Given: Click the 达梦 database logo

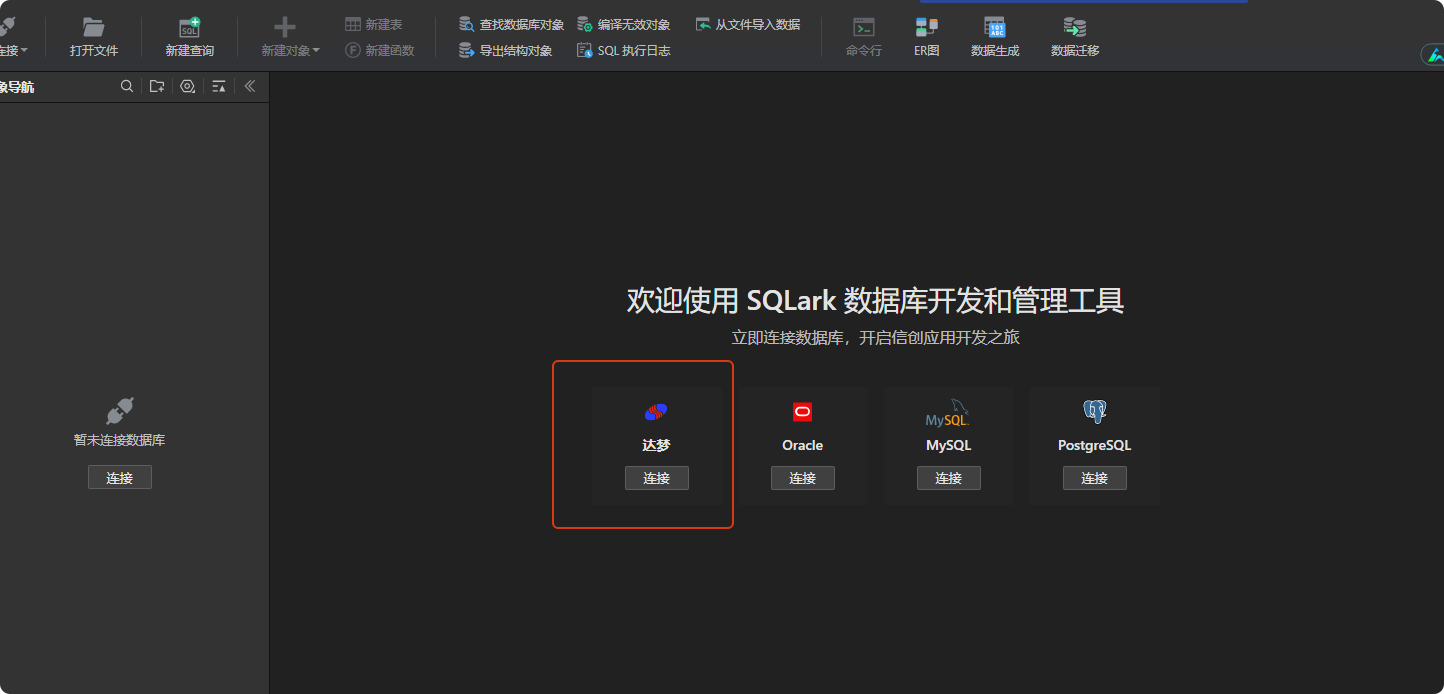Looking at the screenshot, I should coord(656,411).
